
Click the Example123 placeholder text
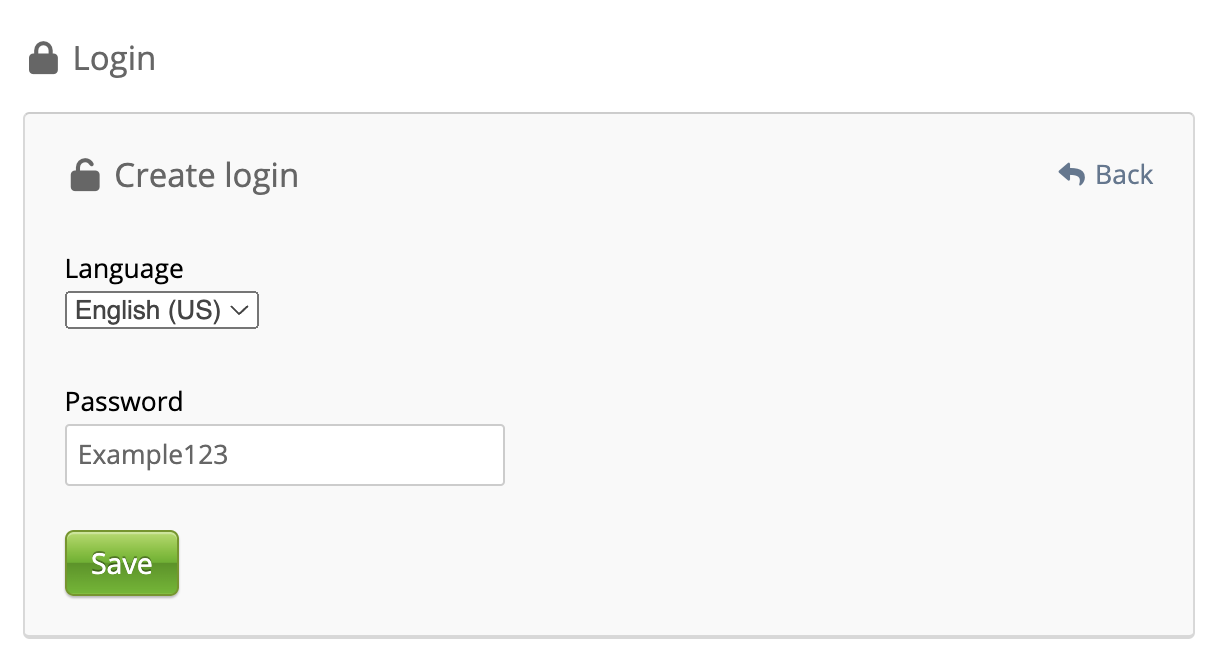click(154, 455)
